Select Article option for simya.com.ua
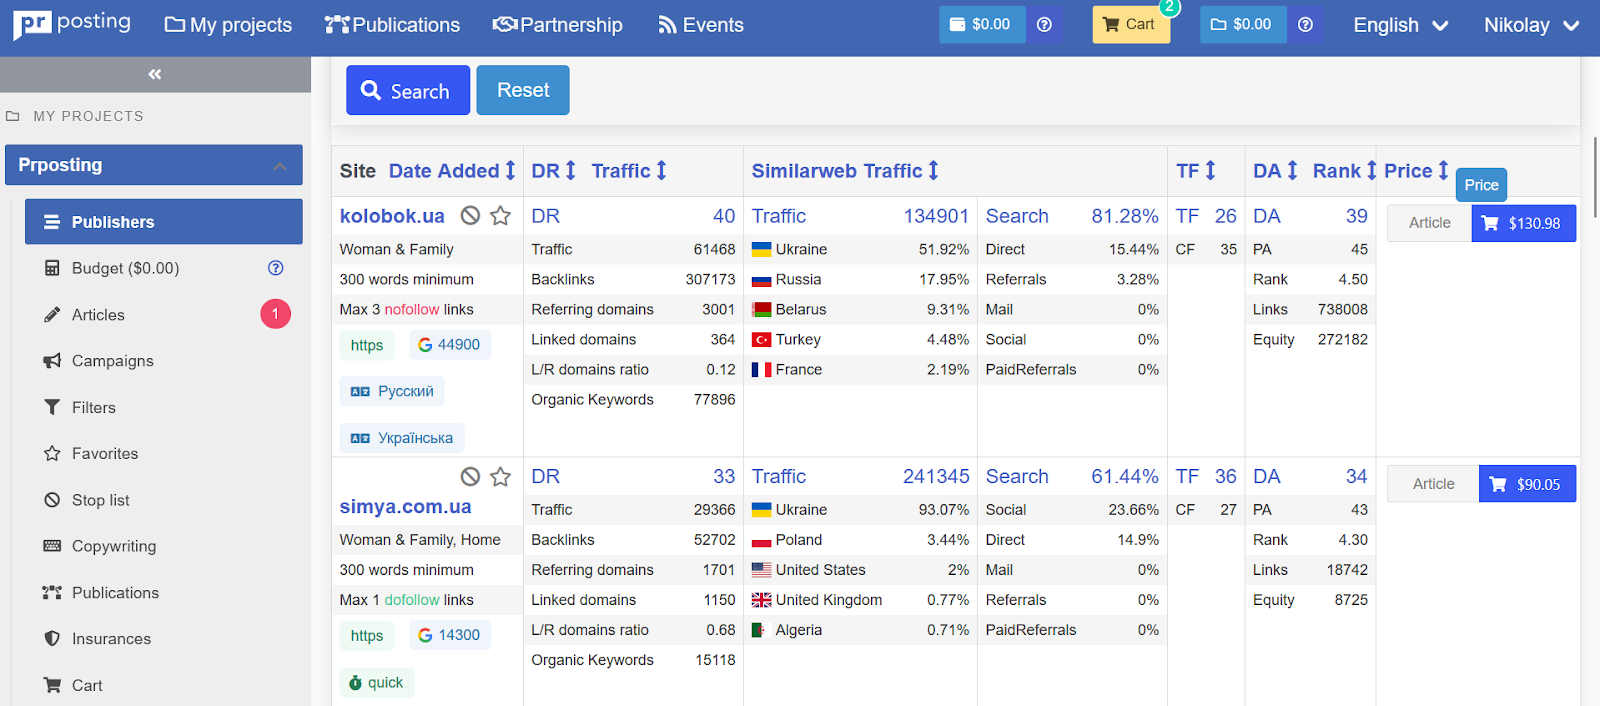The image size is (1600, 706). tap(1433, 484)
